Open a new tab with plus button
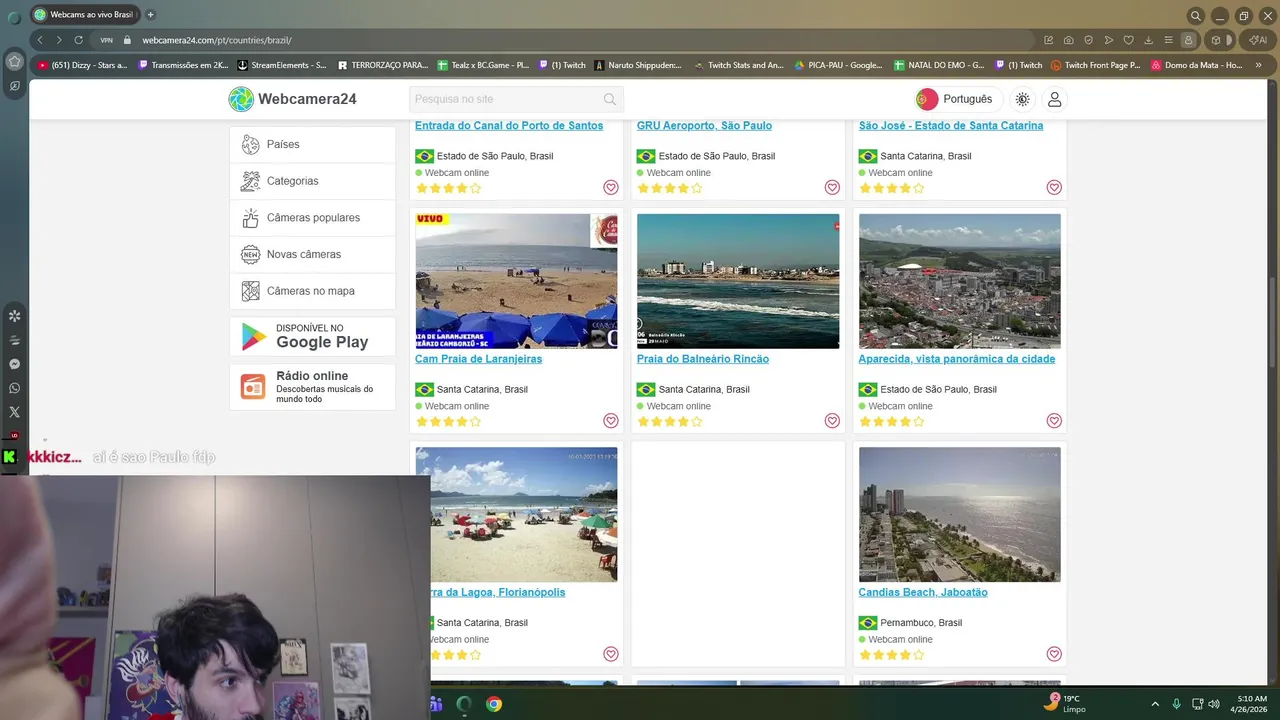Viewport: 1280px width, 720px height. (x=150, y=15)
